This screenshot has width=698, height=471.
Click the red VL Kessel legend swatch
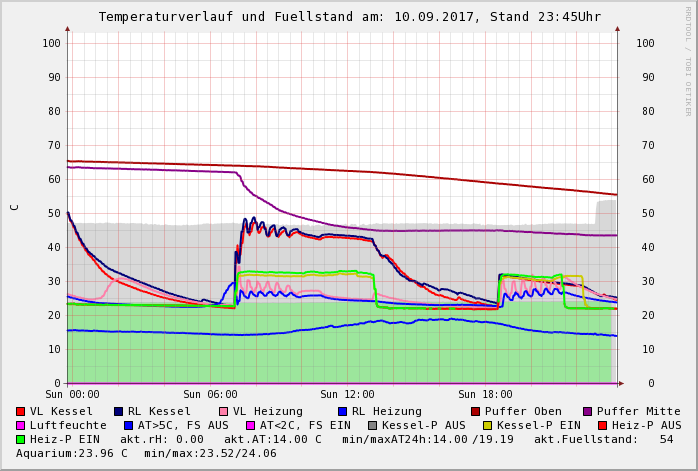tap(21, 411)
